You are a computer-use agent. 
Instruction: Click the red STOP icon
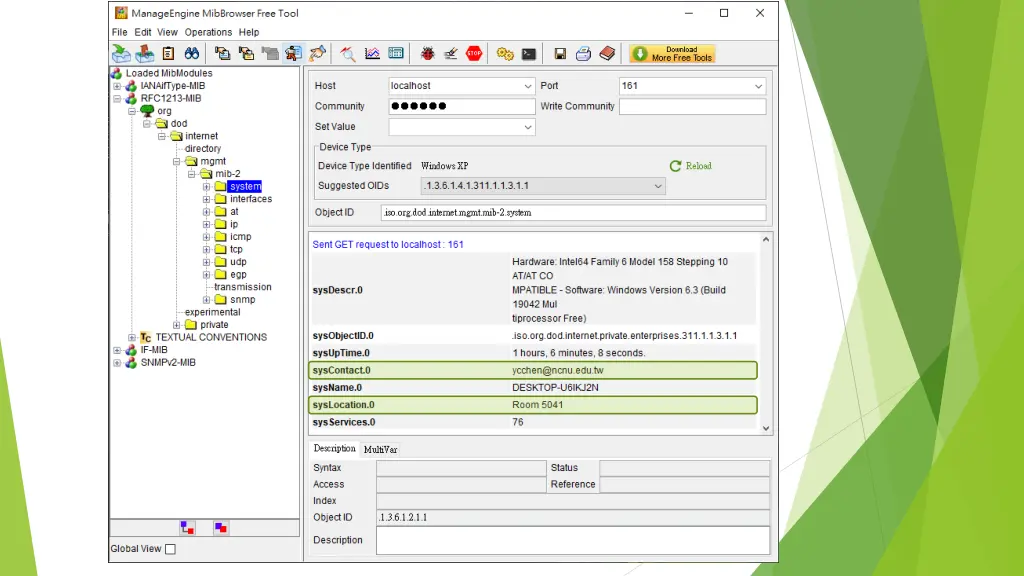[474, 54]
